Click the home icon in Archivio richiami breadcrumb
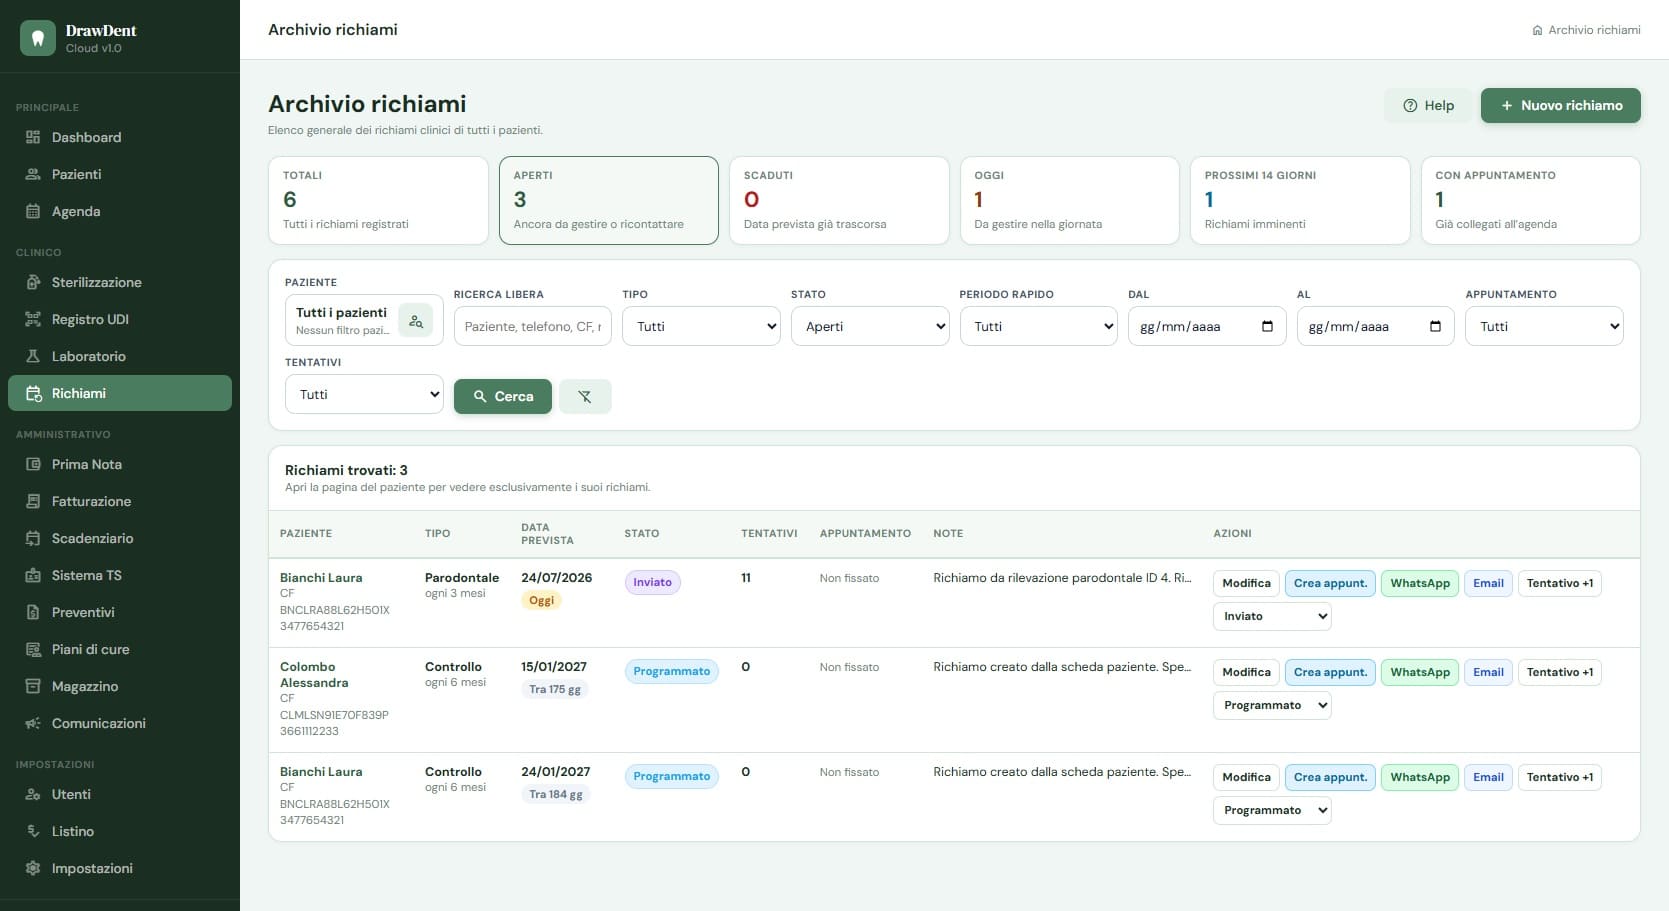Image resolution: width=1669 pixels, height=911 pixels. 1537,30
